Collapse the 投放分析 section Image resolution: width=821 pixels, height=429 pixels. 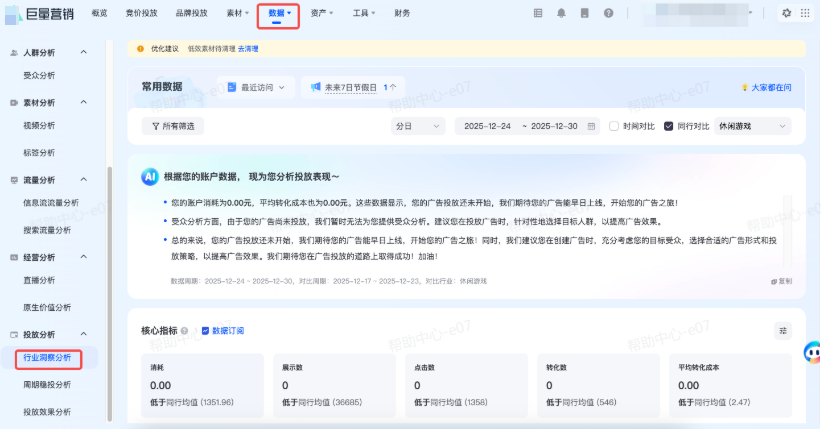[84, 334]
